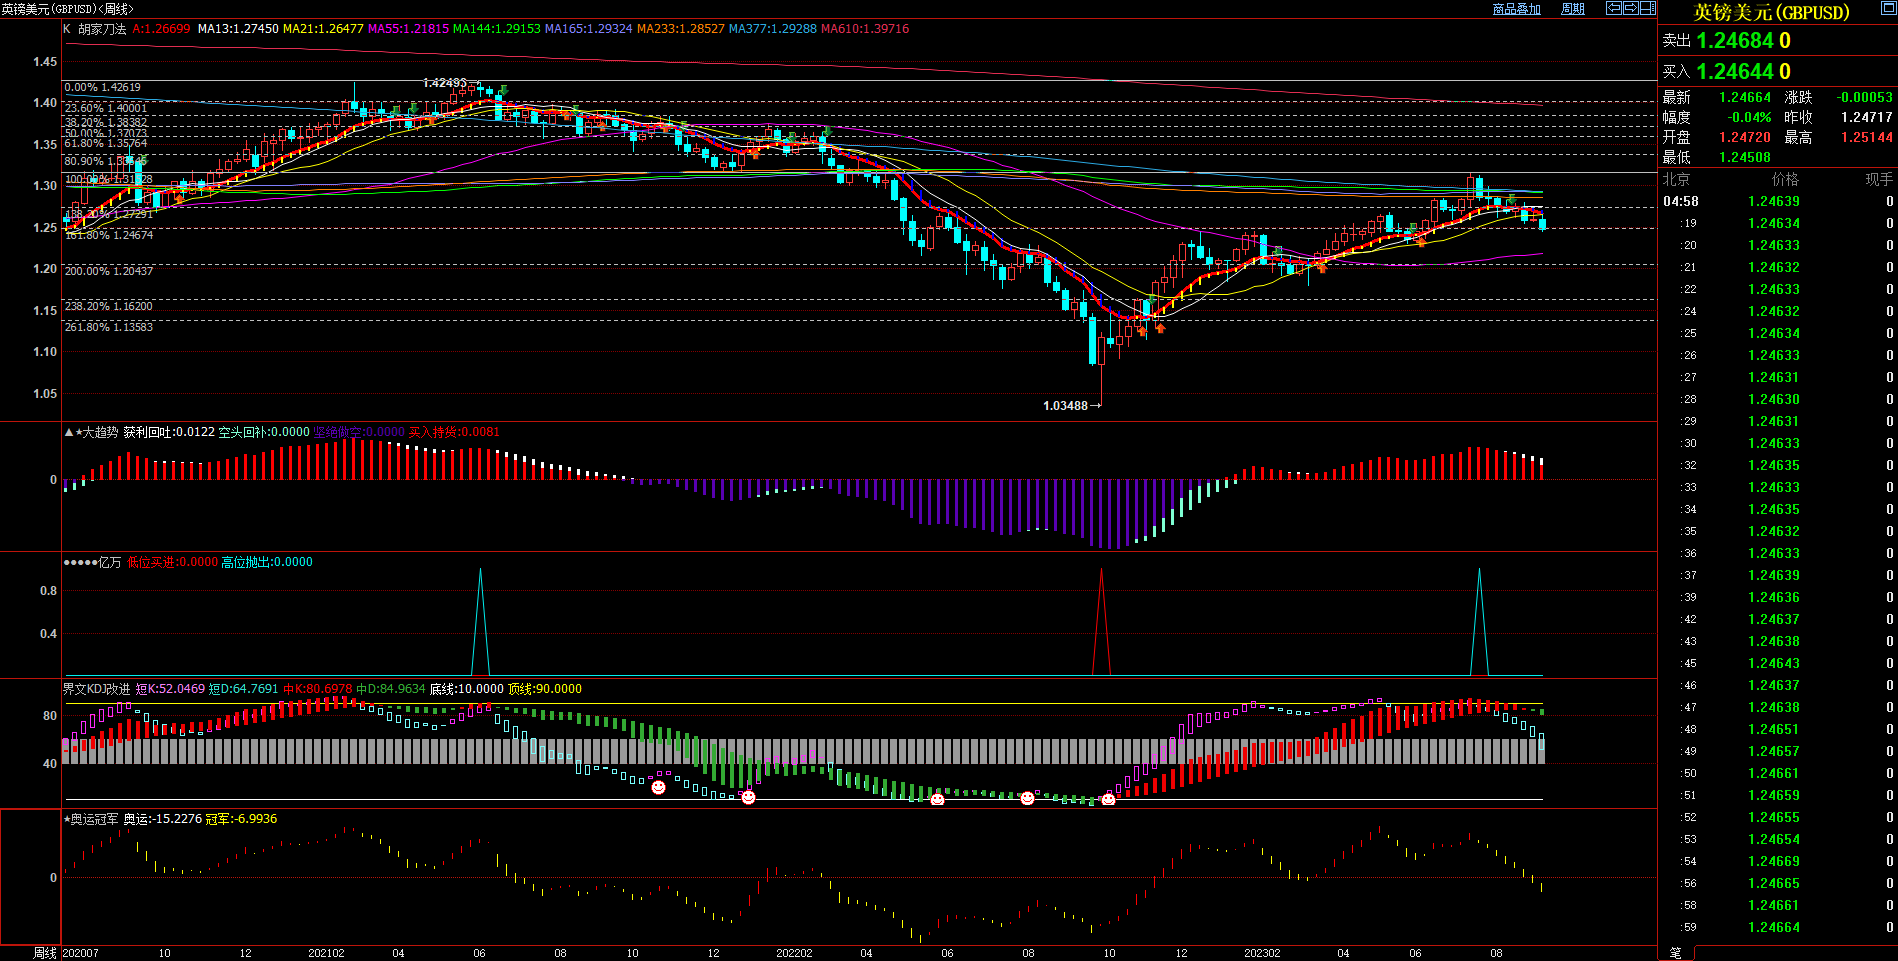Click the green down arrow at chart peak
Image resolution: width=1898 pixels, height=961 pixels.
[504, 90]
